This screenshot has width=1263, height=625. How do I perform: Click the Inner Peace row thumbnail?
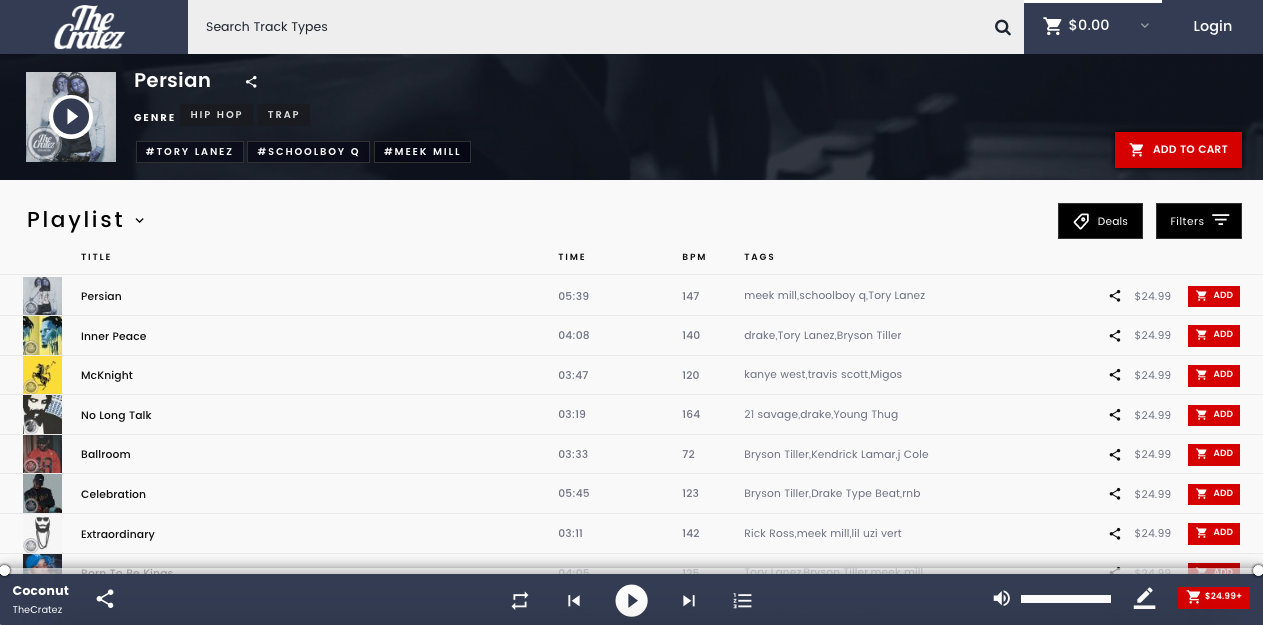(x=42, y=336)
